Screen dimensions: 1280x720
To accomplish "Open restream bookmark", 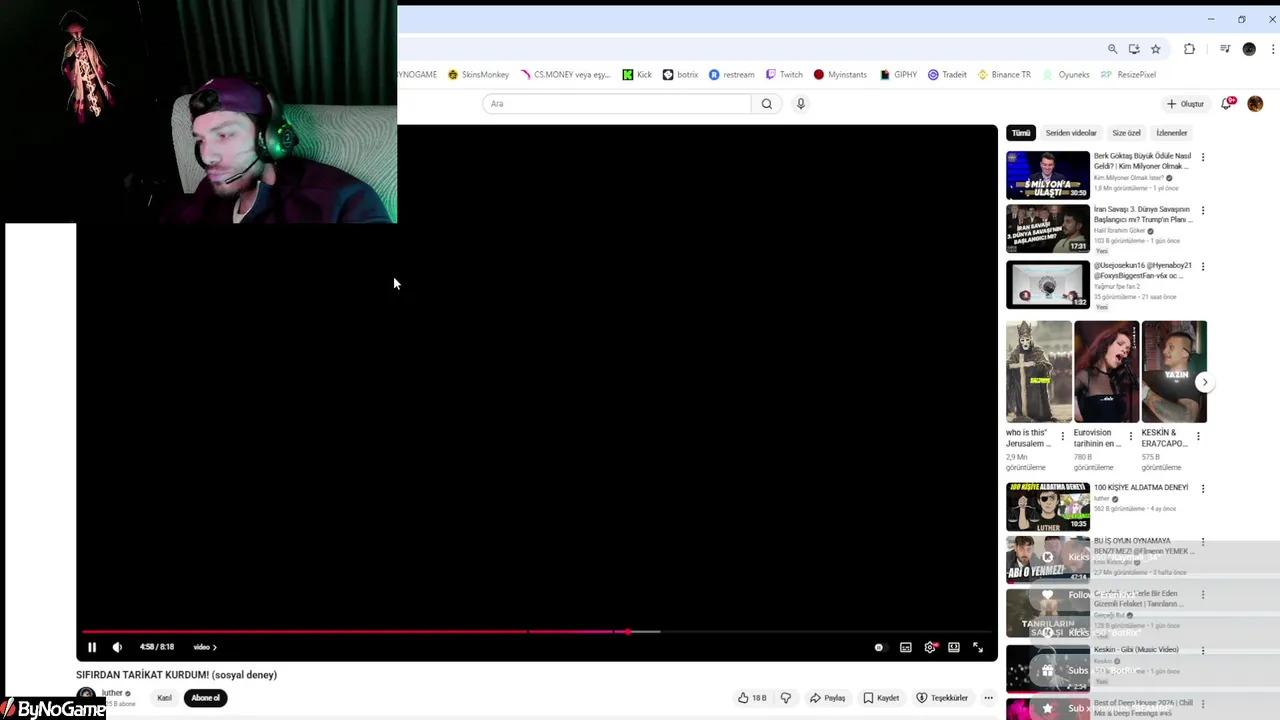I will click(x=732, y=75).
